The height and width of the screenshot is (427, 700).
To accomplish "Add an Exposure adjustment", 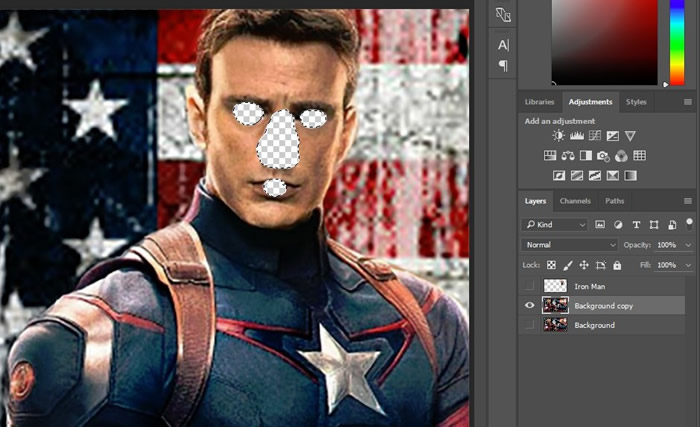I will point(612,135).
